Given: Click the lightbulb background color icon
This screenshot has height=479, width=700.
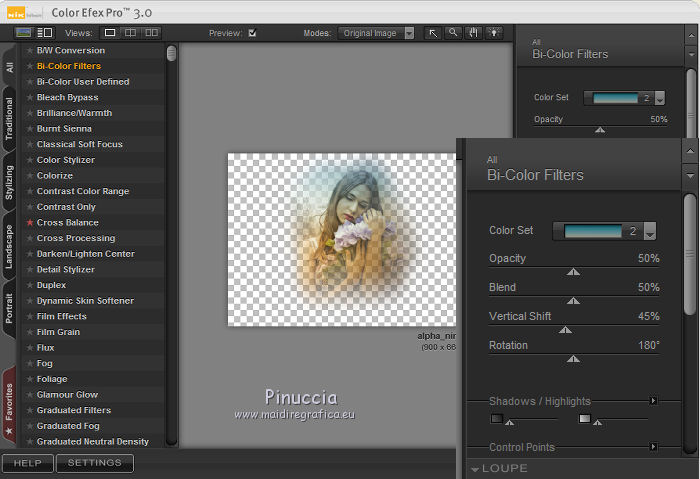Looking at the screenshot, I should pos(493,33).
